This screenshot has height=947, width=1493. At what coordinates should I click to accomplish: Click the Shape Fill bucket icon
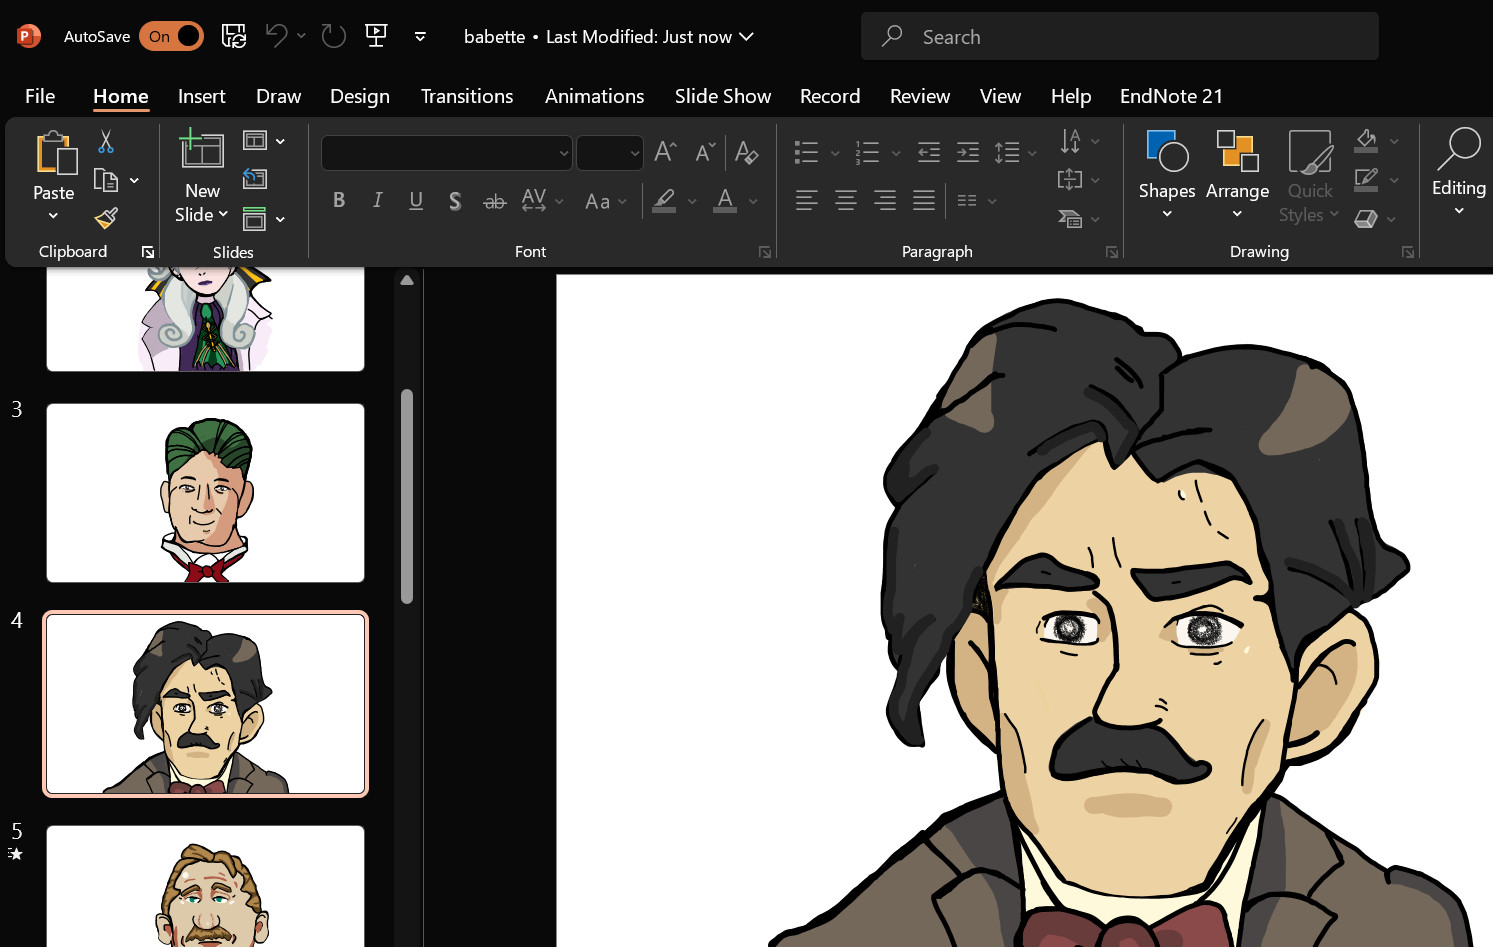coord(1366,141)
